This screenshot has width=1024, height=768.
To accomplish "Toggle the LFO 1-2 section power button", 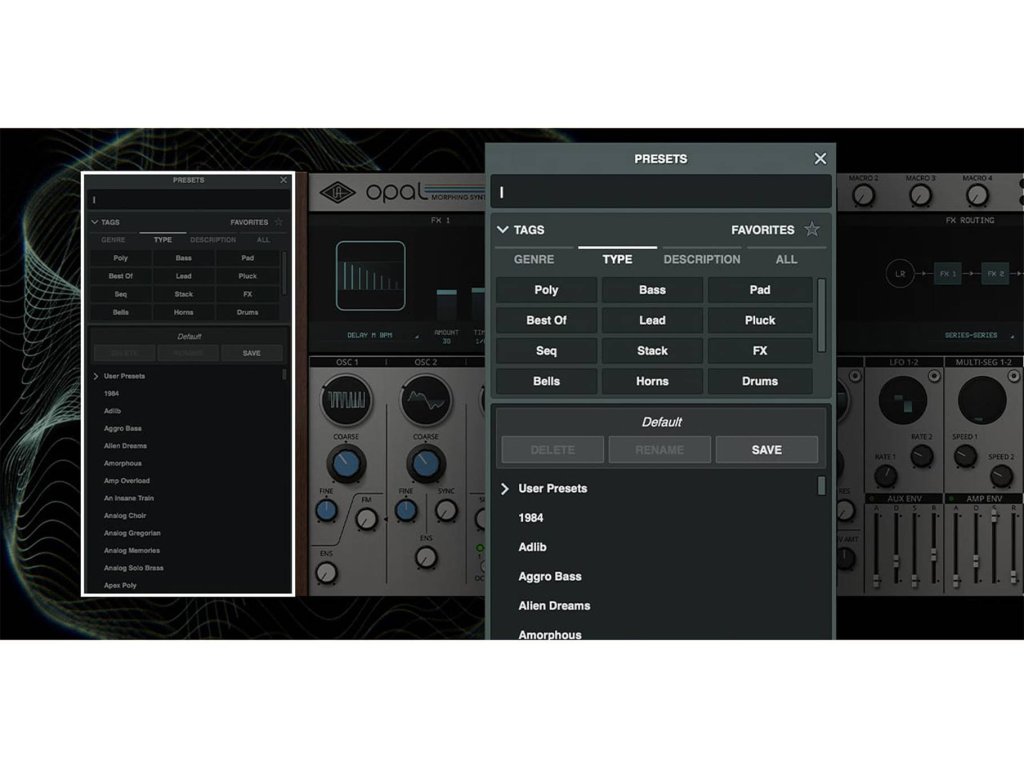I will (x=935, y=376).
